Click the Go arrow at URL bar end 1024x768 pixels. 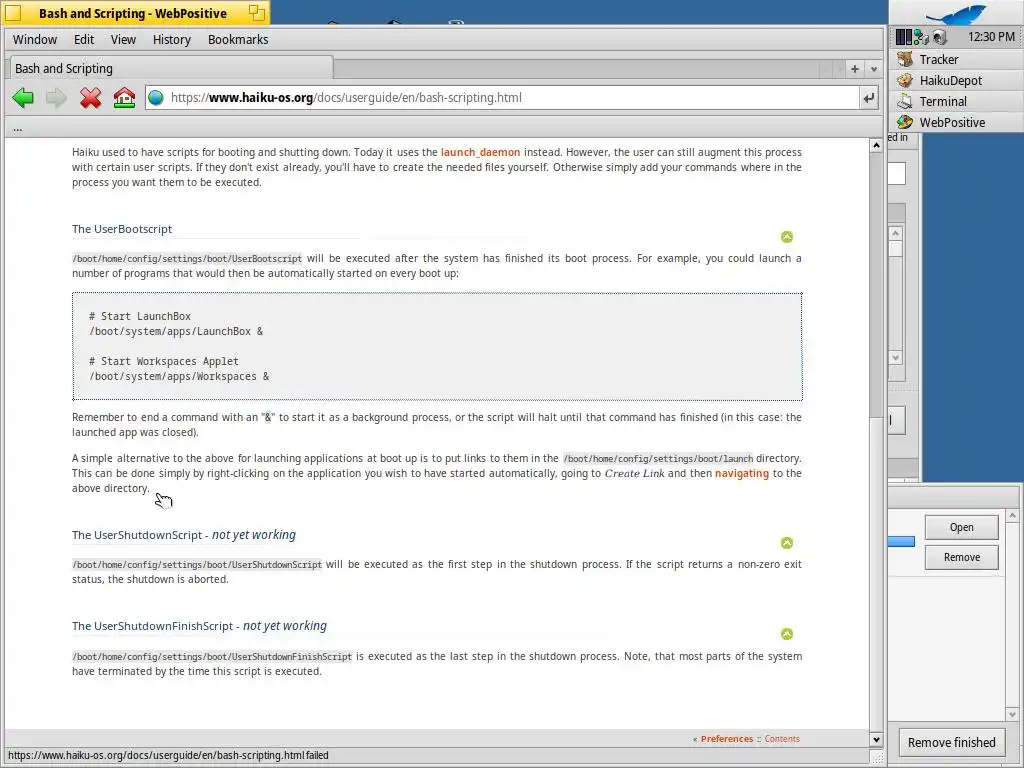point(869,98)
